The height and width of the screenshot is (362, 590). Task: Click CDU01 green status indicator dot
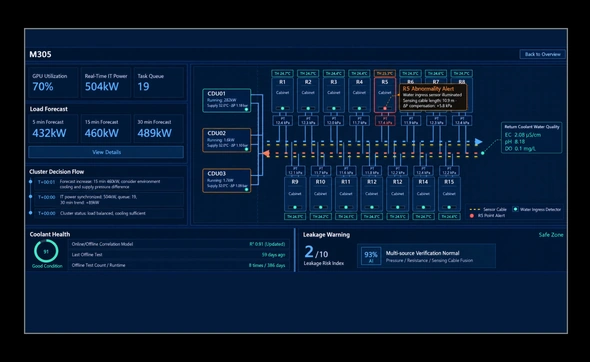point(246,109)
